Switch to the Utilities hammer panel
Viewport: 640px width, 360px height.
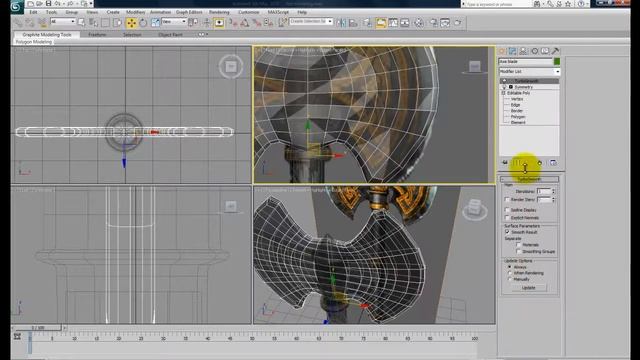pyautogui.click(x=555, y=51)
